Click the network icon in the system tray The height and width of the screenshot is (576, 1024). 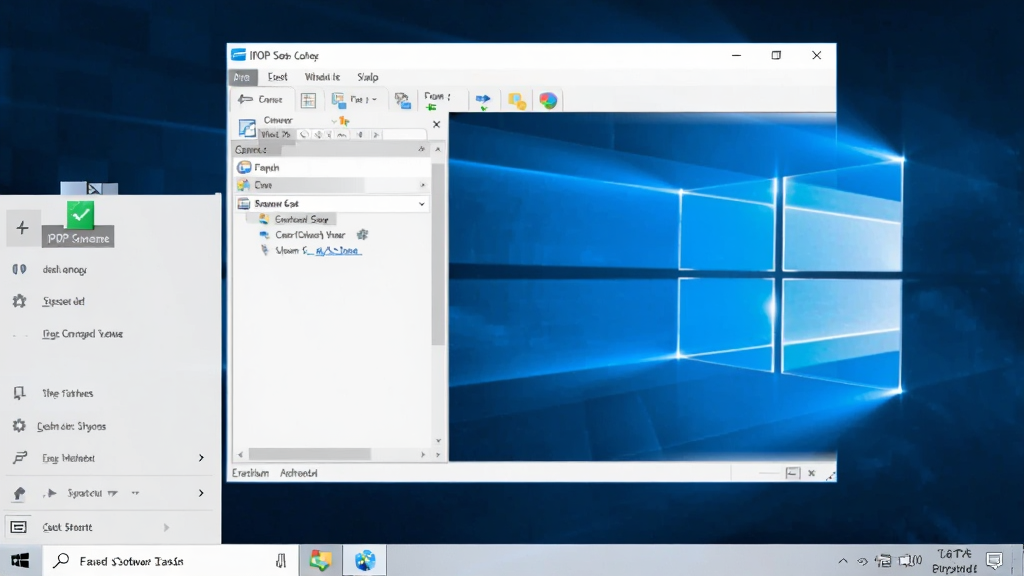pyautogui.click(x=884, y=560)
